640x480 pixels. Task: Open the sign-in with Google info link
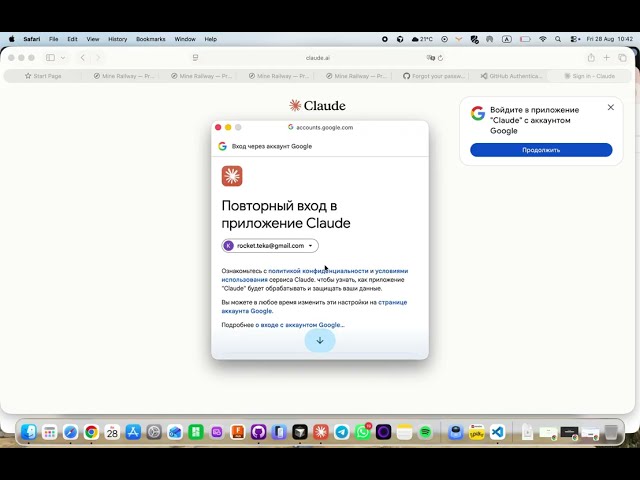click(300, 325)
